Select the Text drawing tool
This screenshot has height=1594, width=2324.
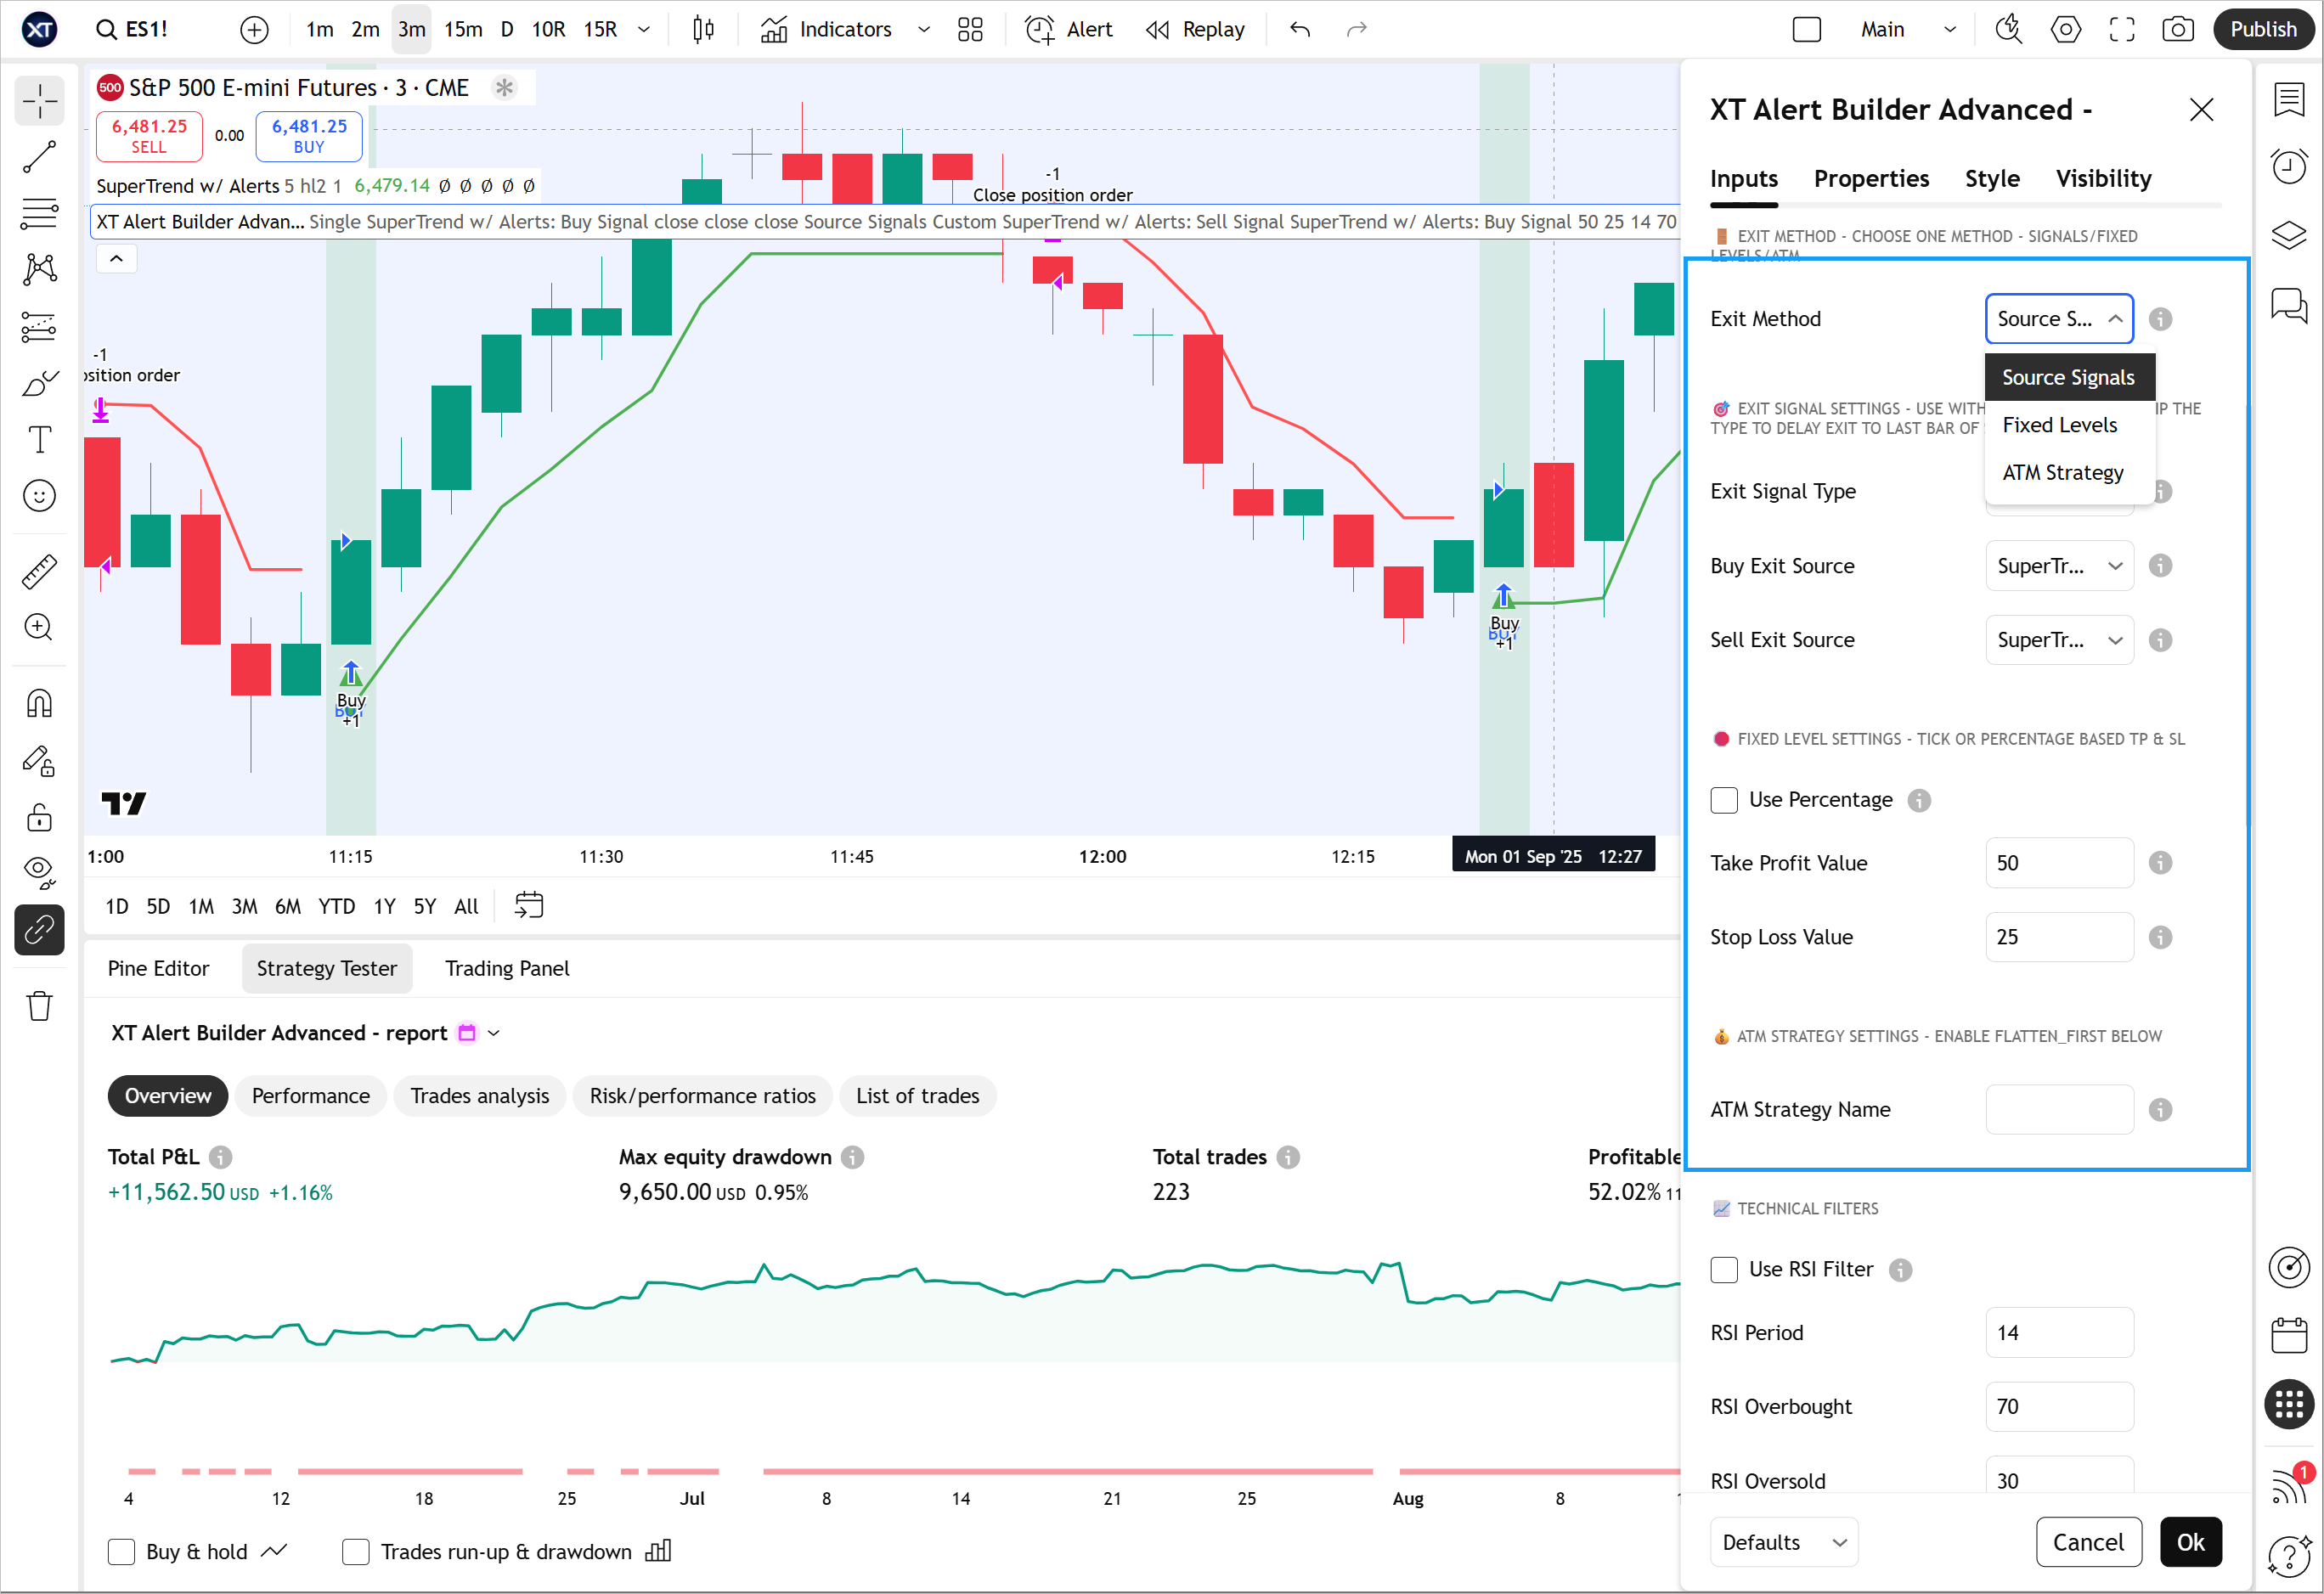point(39,439)
